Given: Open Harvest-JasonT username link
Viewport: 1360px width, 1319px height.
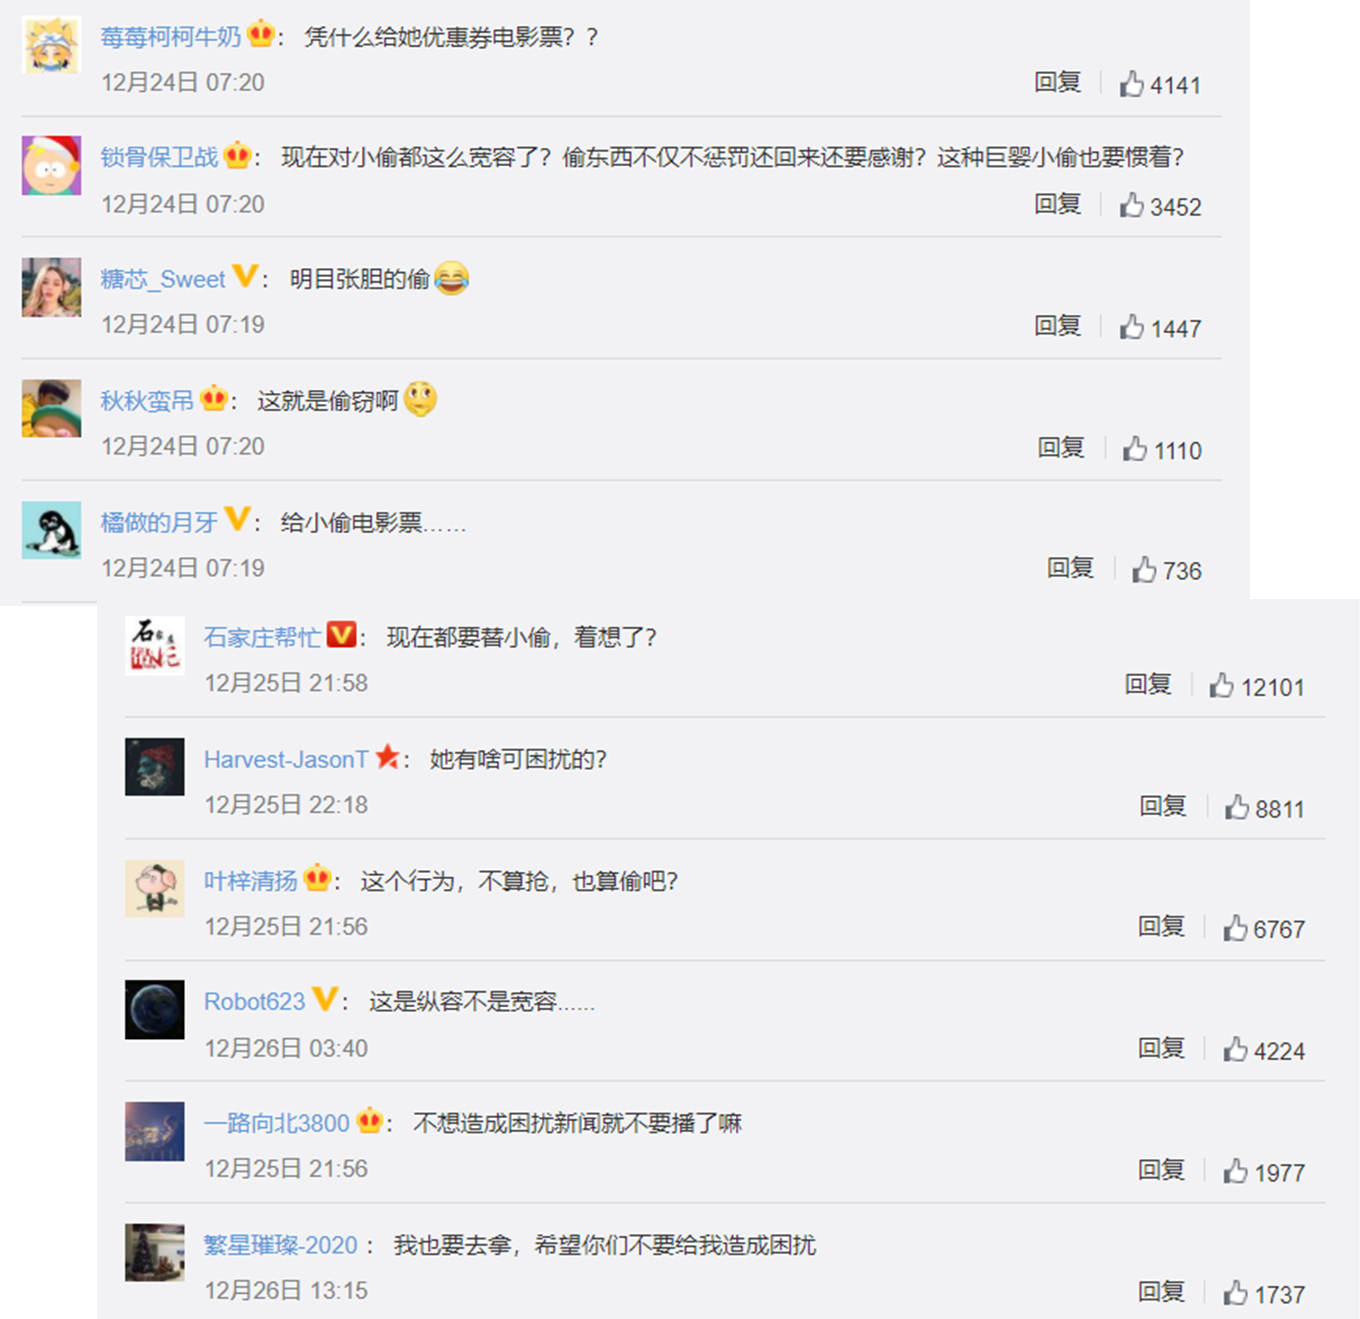Looking at the screenshot, I should coord(286,759).
